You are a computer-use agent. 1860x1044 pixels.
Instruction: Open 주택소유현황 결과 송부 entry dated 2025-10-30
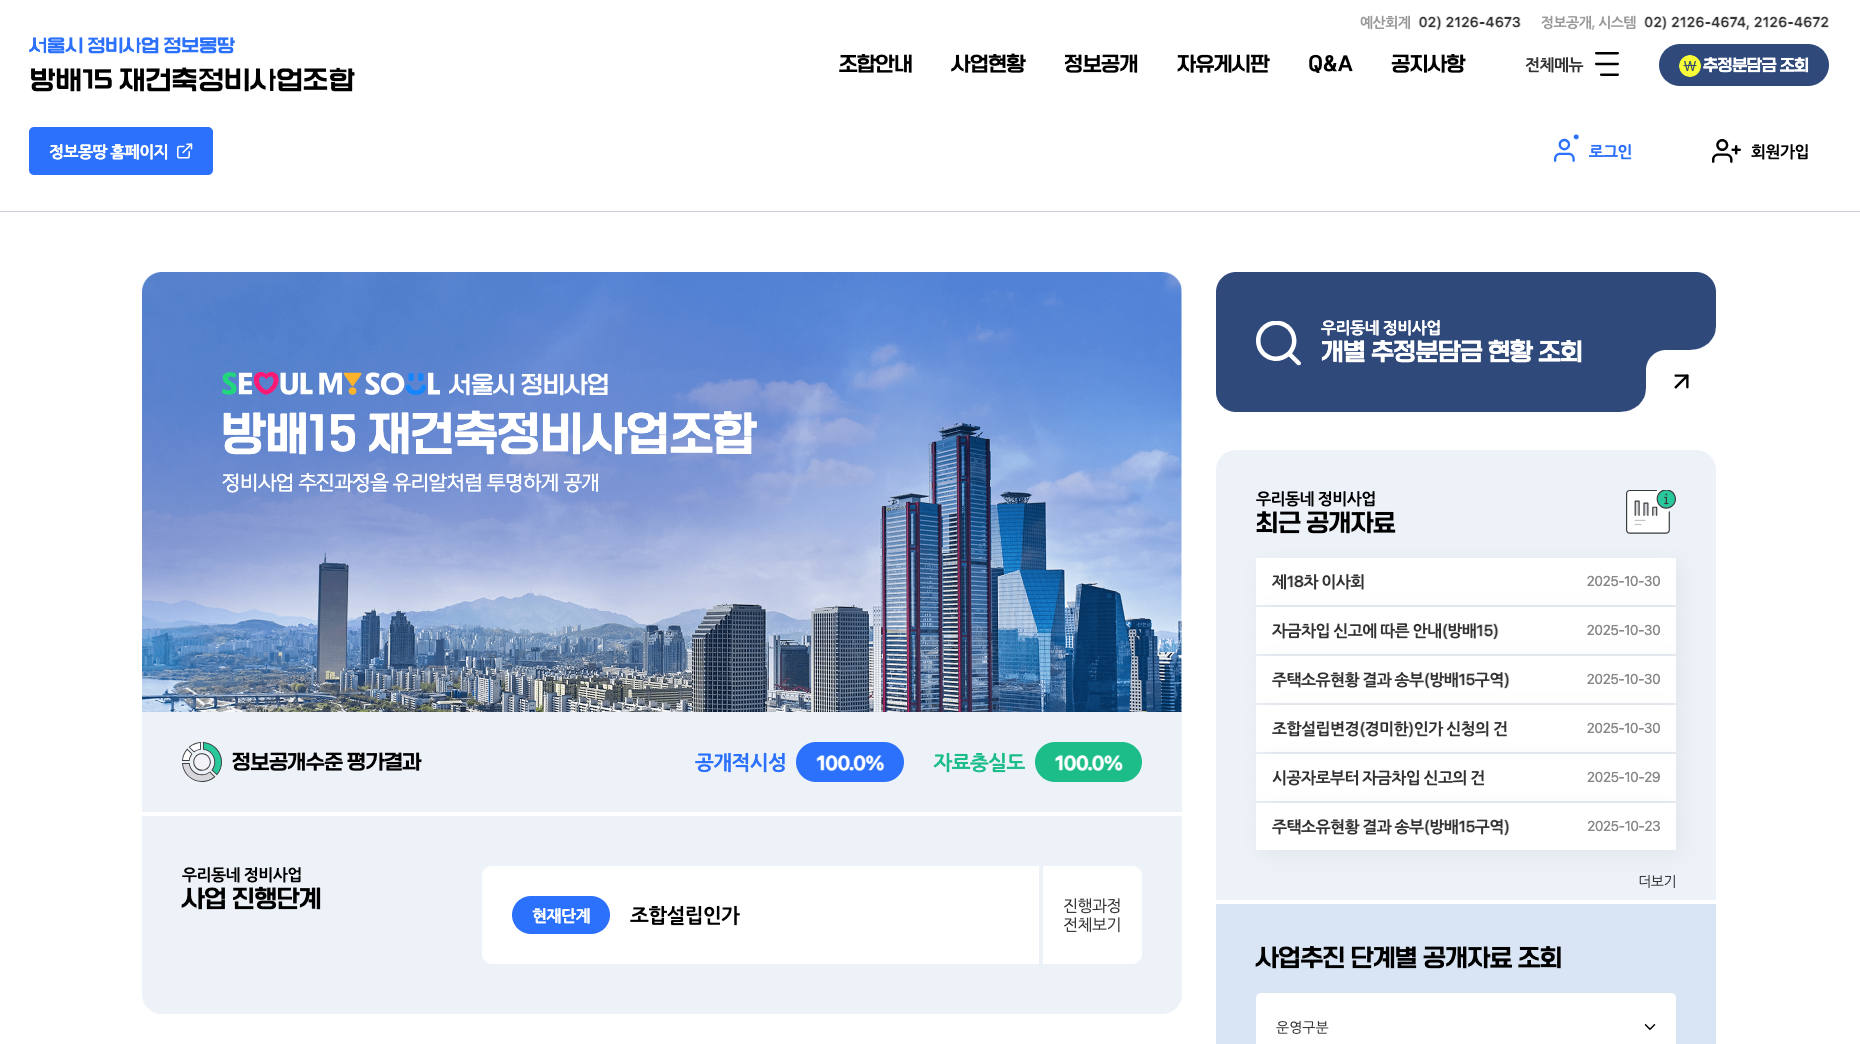pyautogui.click(x=1466, y=679)
